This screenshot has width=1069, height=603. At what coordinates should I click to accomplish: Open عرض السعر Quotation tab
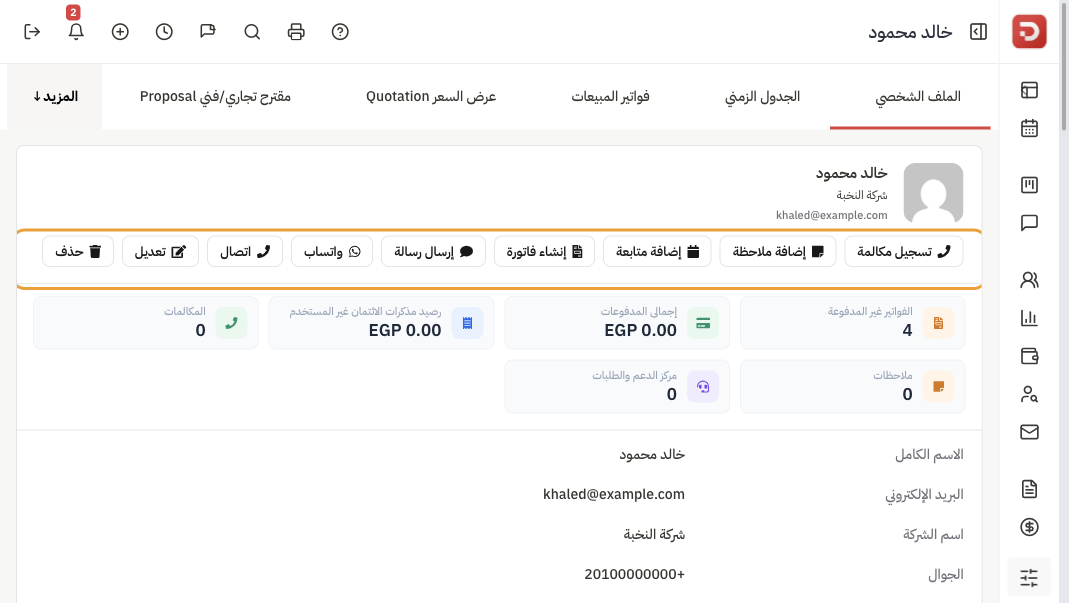431,96
